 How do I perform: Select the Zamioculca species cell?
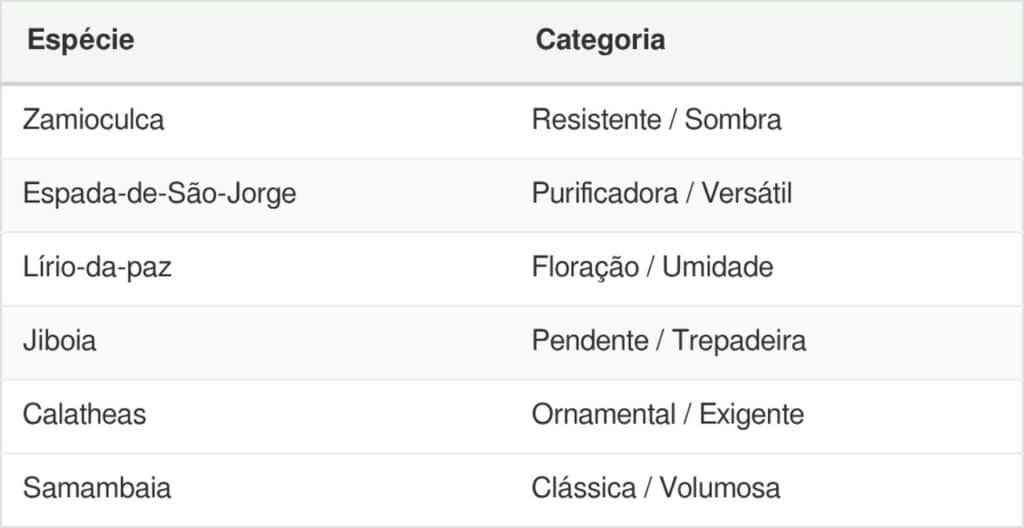coord(93,120)
